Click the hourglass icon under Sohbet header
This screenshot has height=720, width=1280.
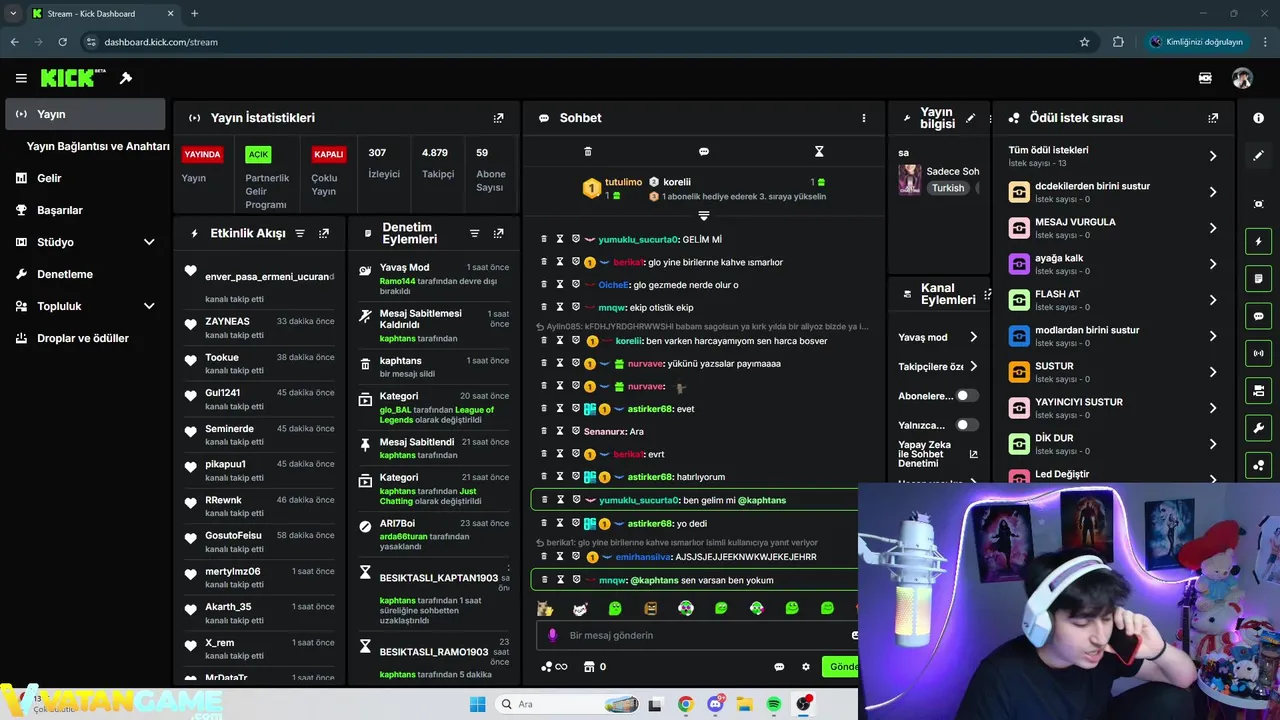point(819,152)
